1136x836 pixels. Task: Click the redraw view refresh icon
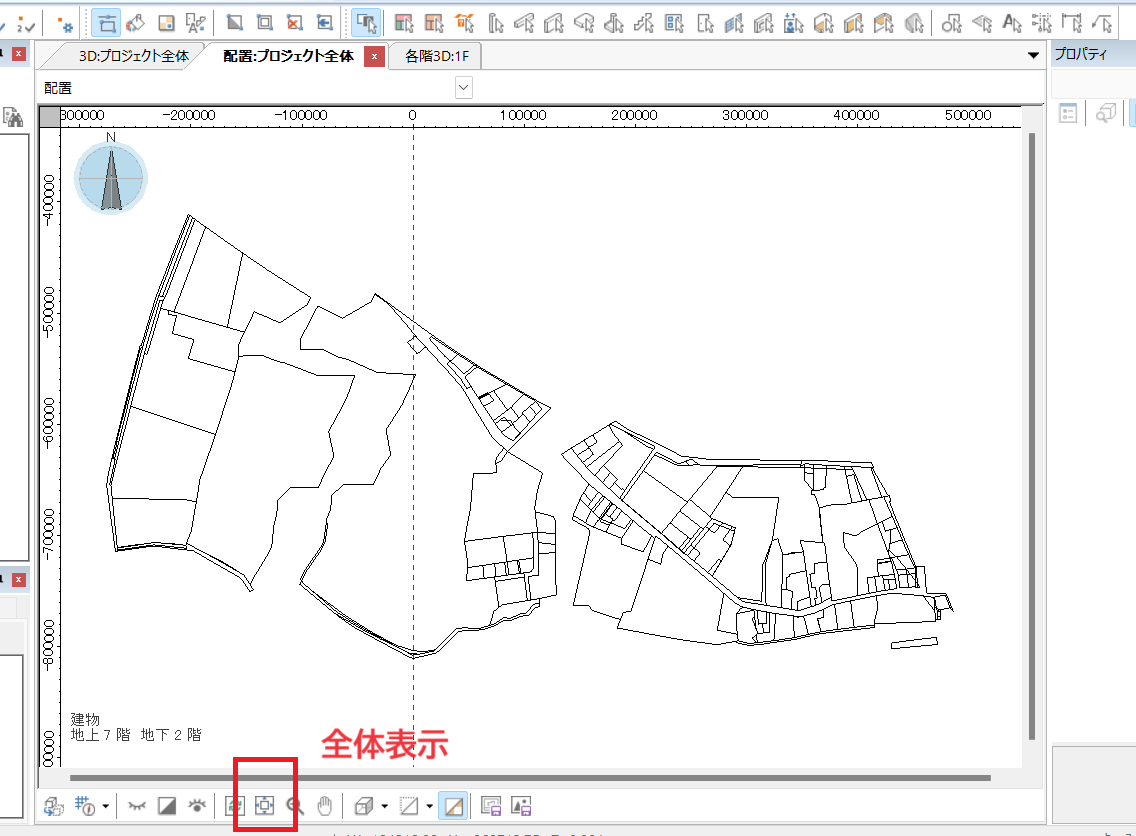tap(234, 804)
